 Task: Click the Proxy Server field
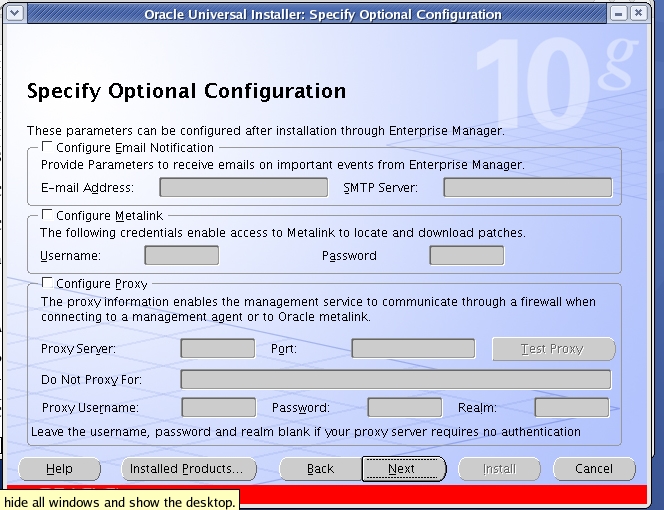tap(218, 348)
